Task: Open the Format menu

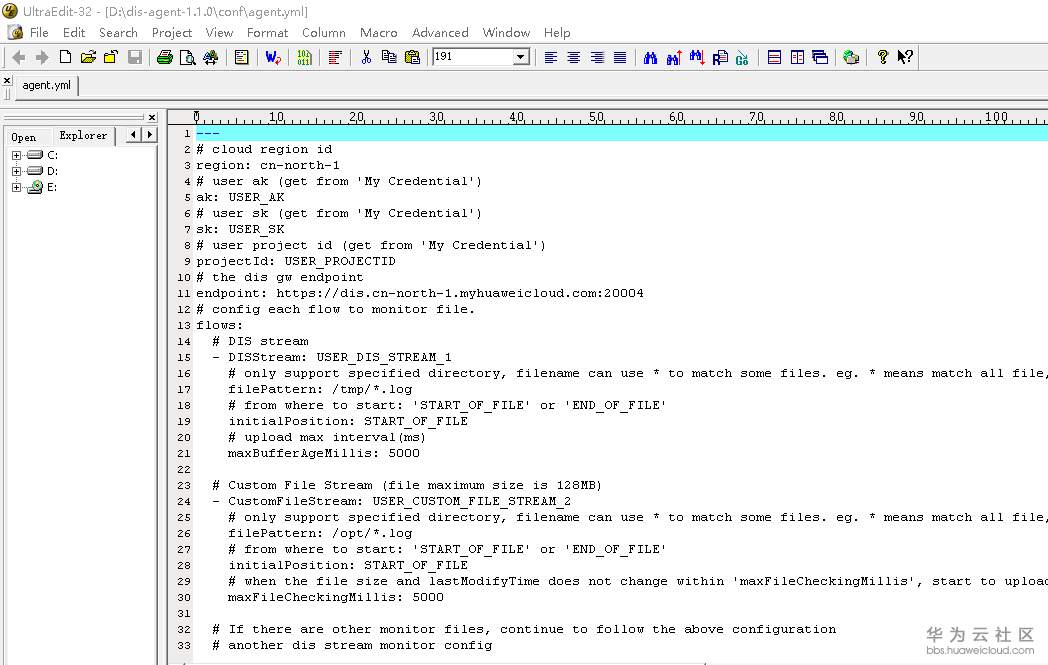Action: [x=267, y=33]
